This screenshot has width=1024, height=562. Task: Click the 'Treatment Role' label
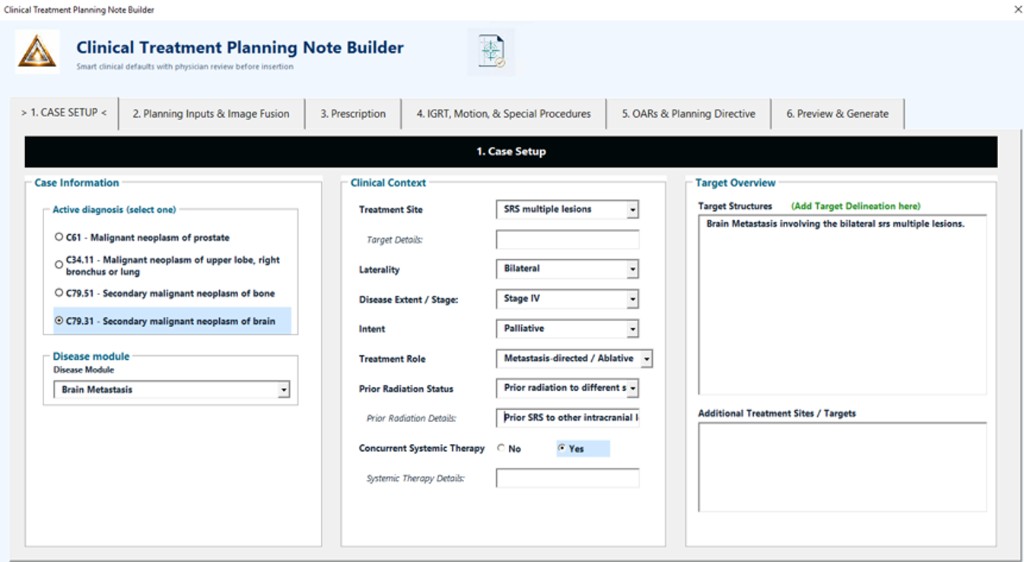pos(392,359)
